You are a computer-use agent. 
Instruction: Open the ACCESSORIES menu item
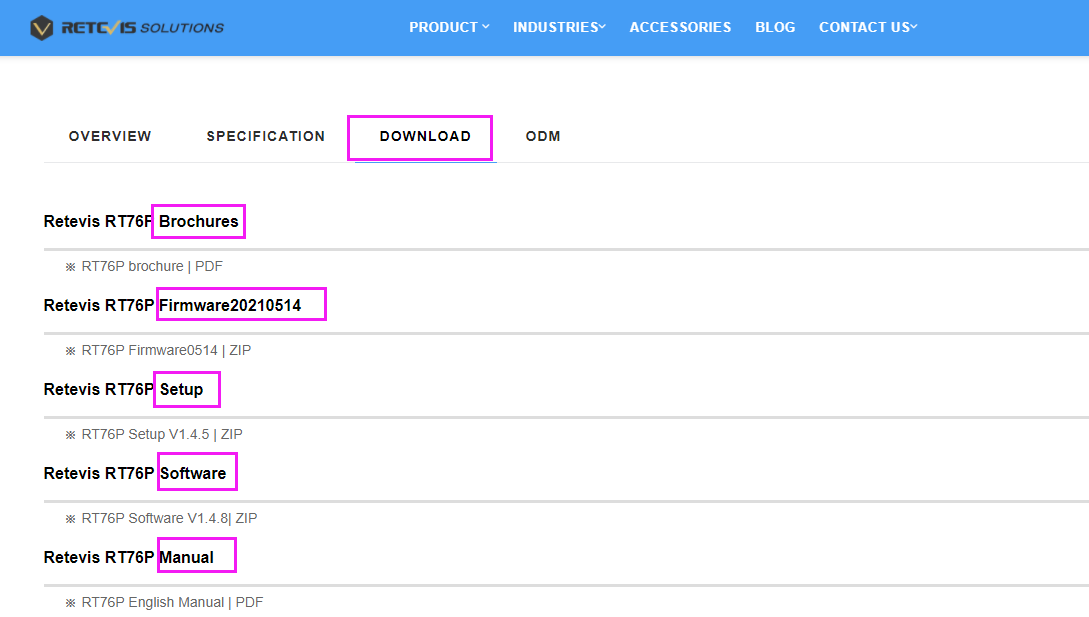coord(680,27)
